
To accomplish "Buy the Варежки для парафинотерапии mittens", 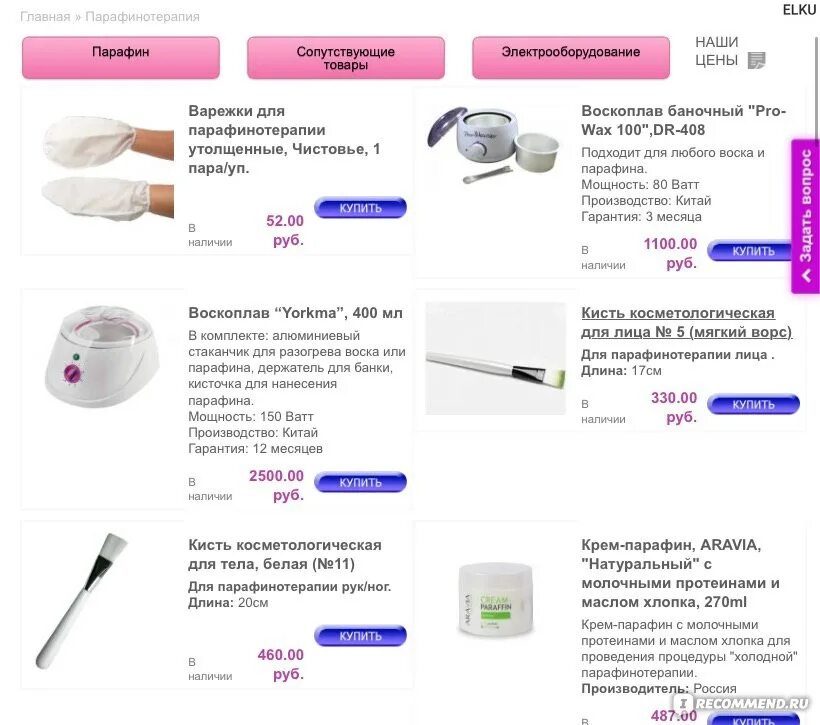I will pyautogui.click(x=360, y=208).
